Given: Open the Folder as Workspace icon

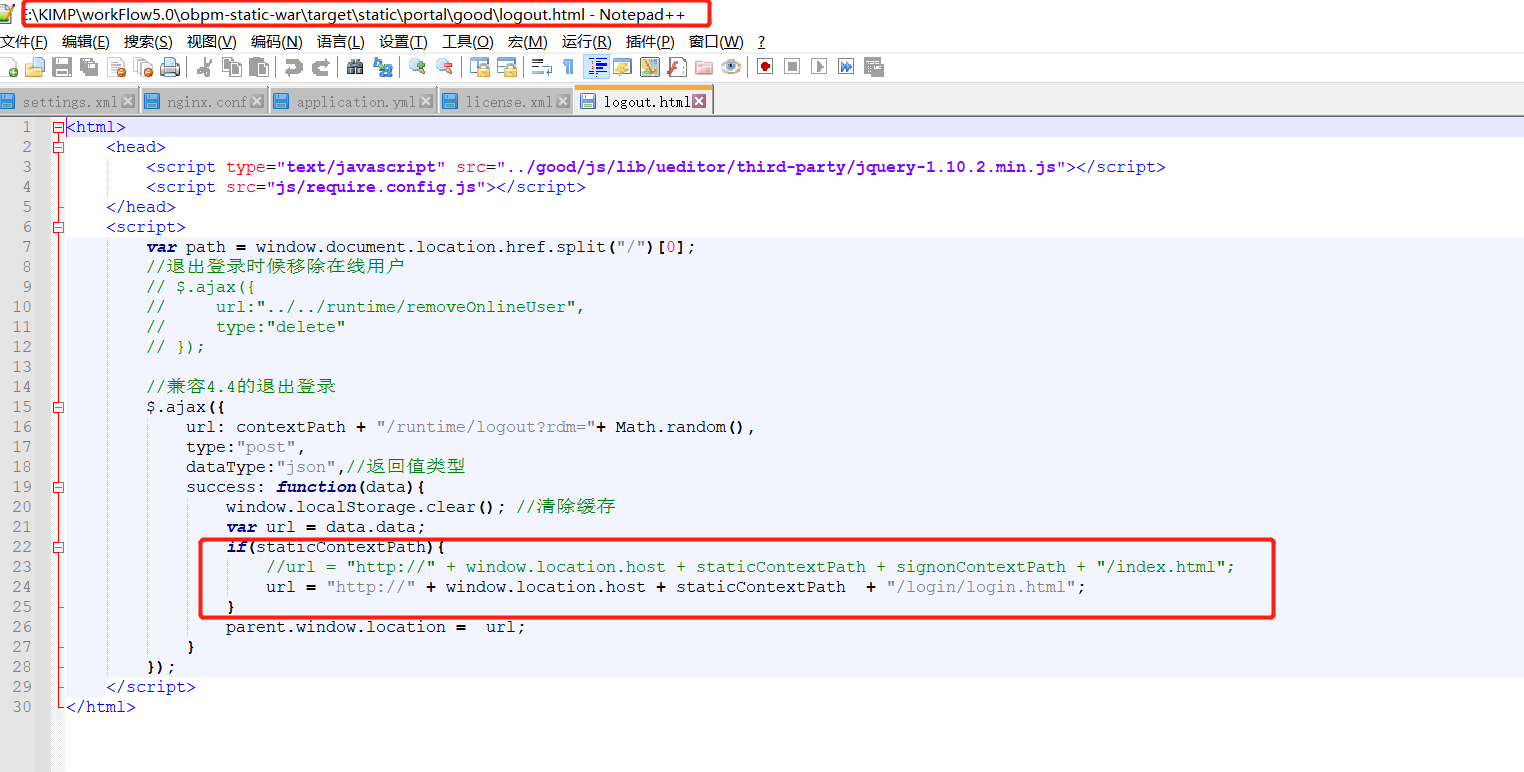Looking at the screenshot, I should (704, 67).
